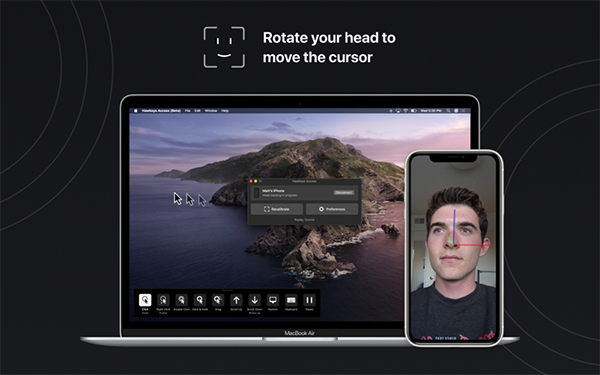Screen dimensions: 600x375
Task: Open the Apple menu
Action: pos(135,111)
